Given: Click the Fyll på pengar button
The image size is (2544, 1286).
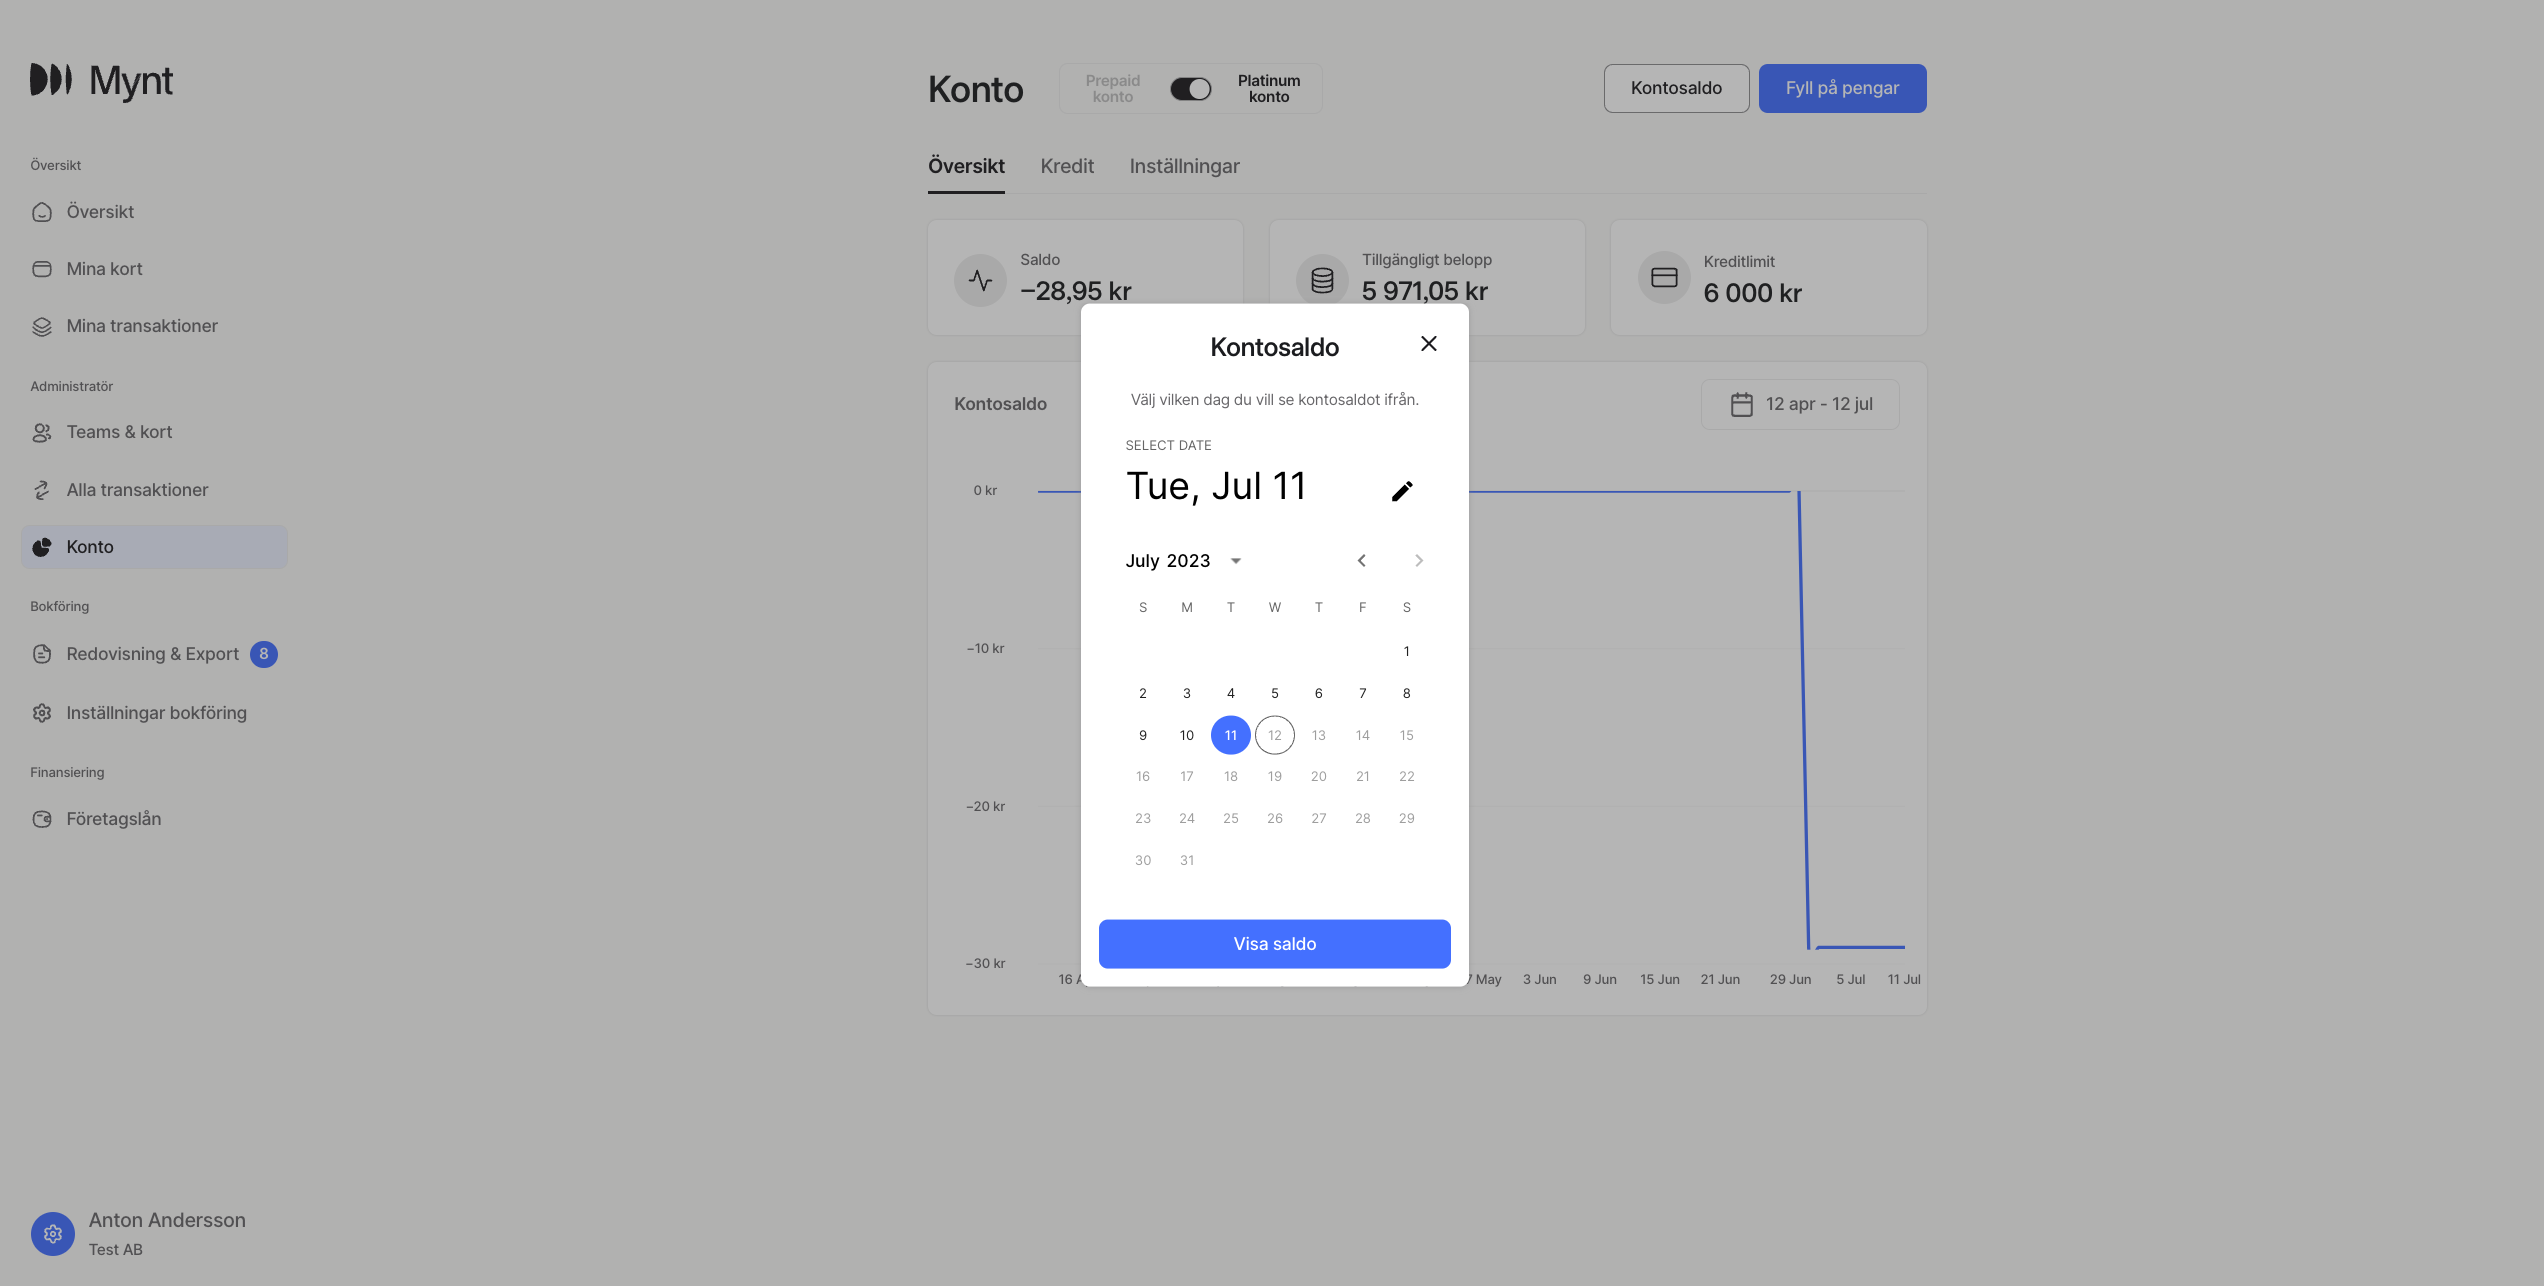Looking at the screenshot, I should [1842, 88].
